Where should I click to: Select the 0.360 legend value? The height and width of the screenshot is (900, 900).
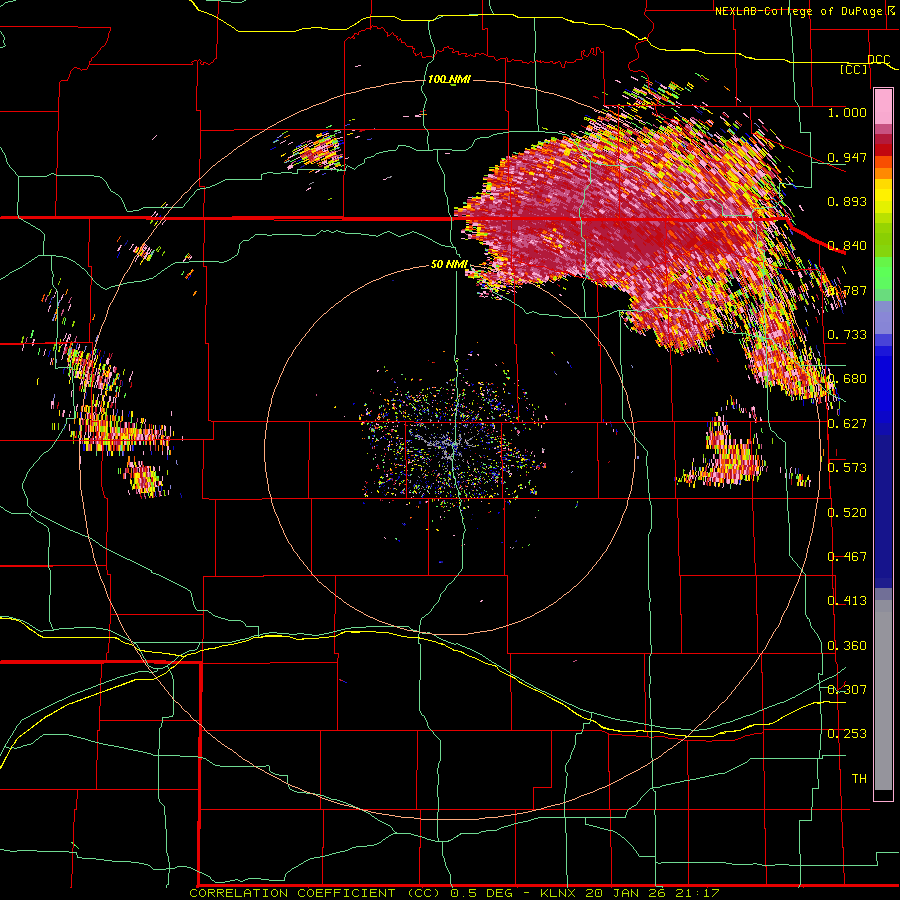(847, 646)
